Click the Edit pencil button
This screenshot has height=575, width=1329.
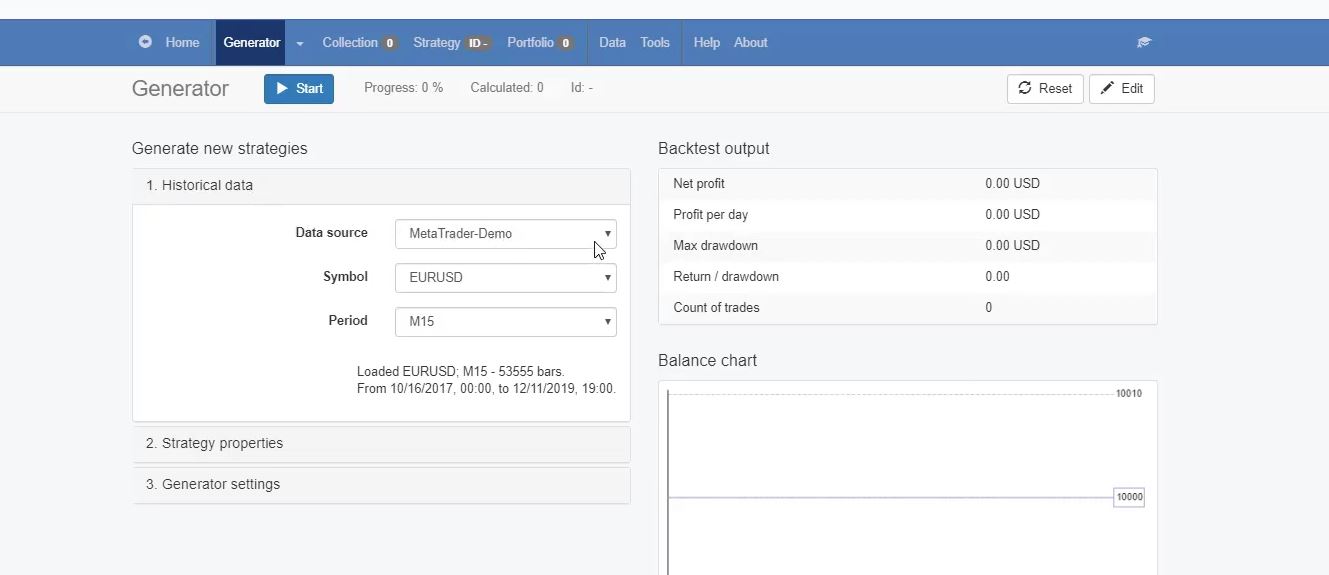[1121, 88]
